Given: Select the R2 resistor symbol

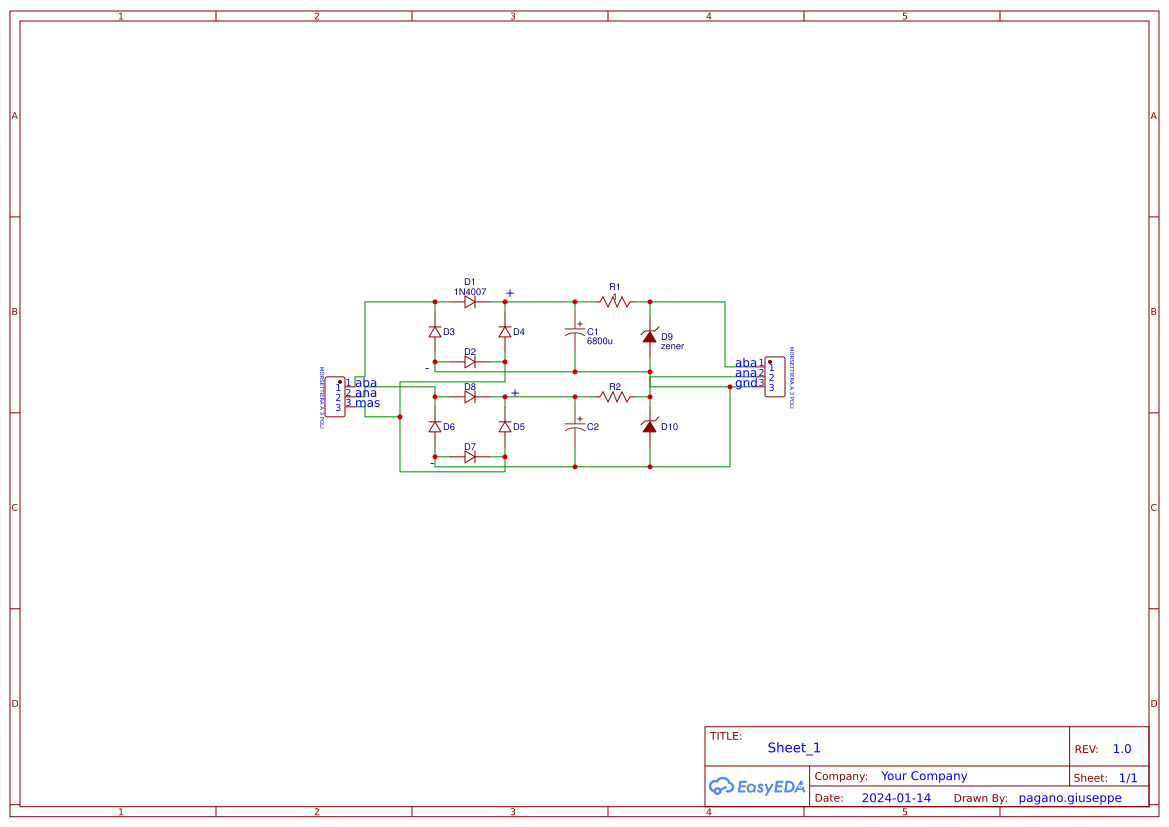Looking at the screenshot, I should click(615, 397).
